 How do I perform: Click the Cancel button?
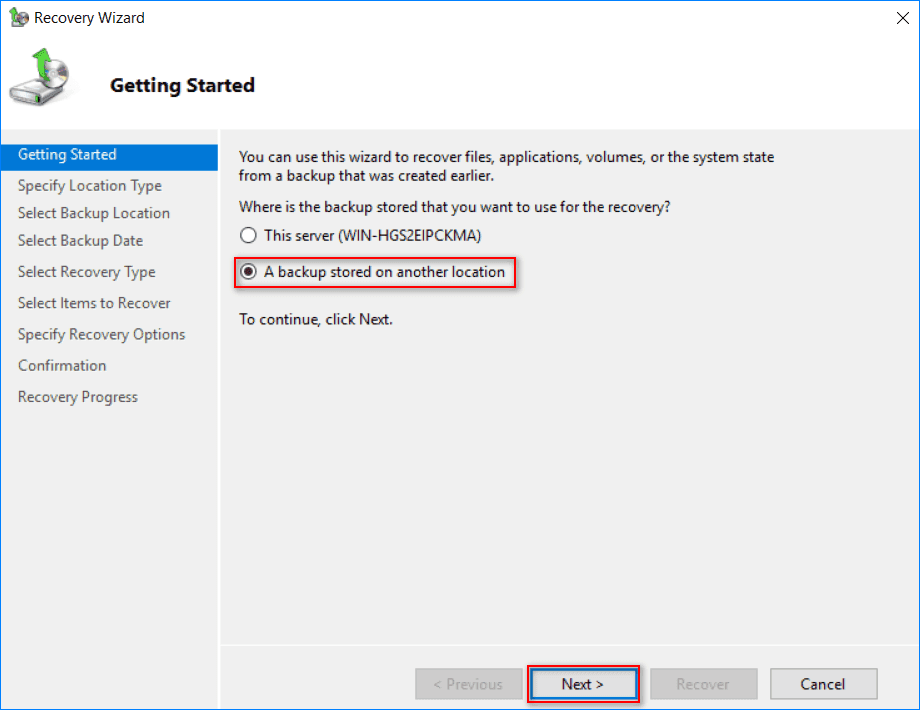click(823, 684)
